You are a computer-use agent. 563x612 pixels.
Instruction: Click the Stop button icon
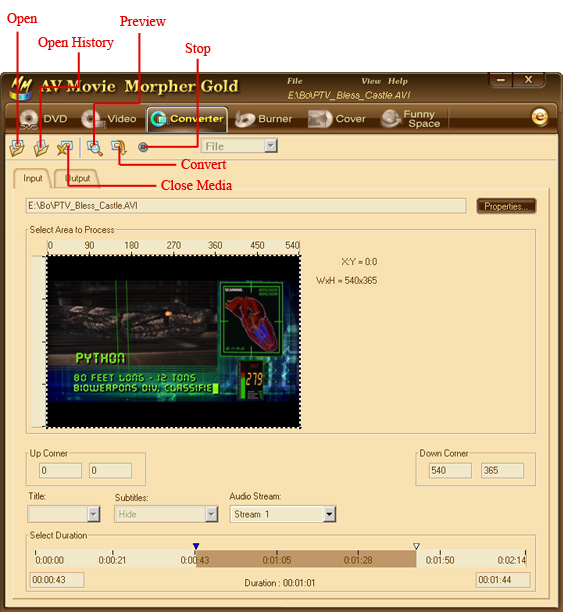143,147
